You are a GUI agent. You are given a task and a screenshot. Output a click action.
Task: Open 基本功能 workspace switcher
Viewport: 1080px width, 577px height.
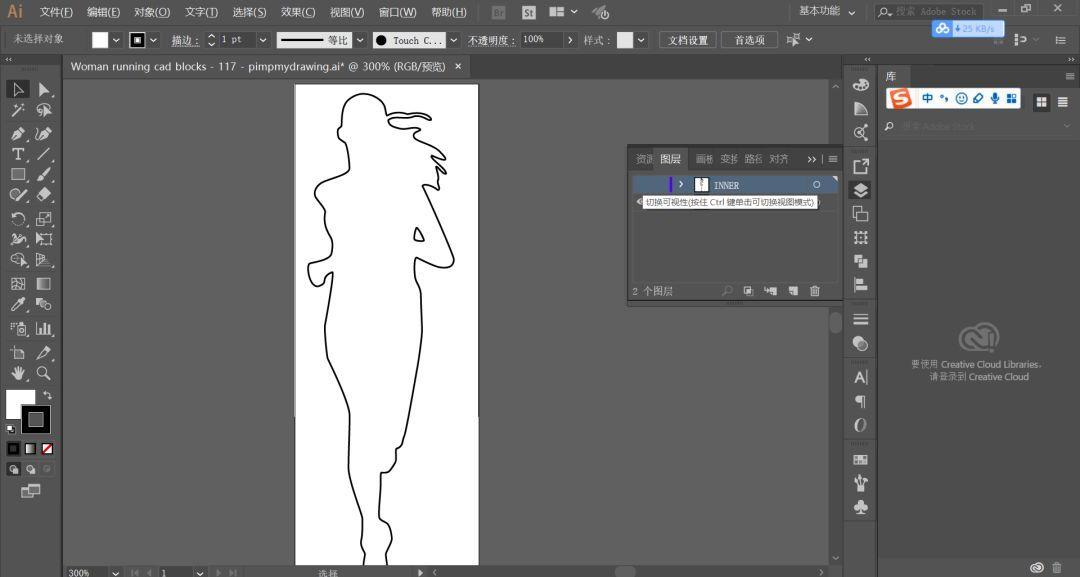point(827,12)
